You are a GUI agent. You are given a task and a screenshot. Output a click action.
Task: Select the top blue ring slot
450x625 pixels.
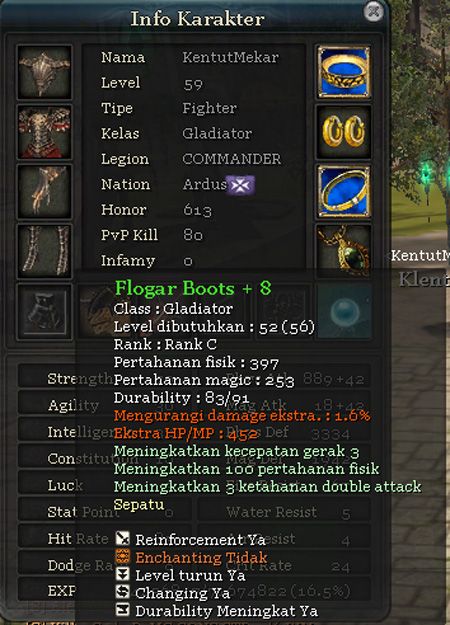[x=344, y=72]
